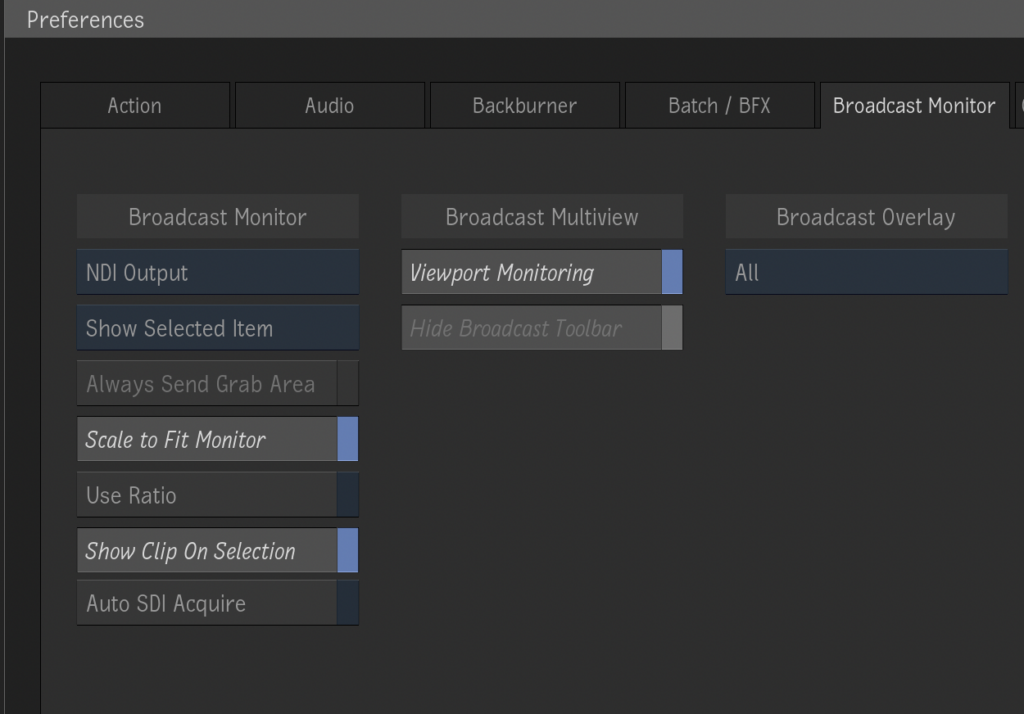Click the Broadcast Overlay section header
Screen dimensions: 1024x714
866,216
